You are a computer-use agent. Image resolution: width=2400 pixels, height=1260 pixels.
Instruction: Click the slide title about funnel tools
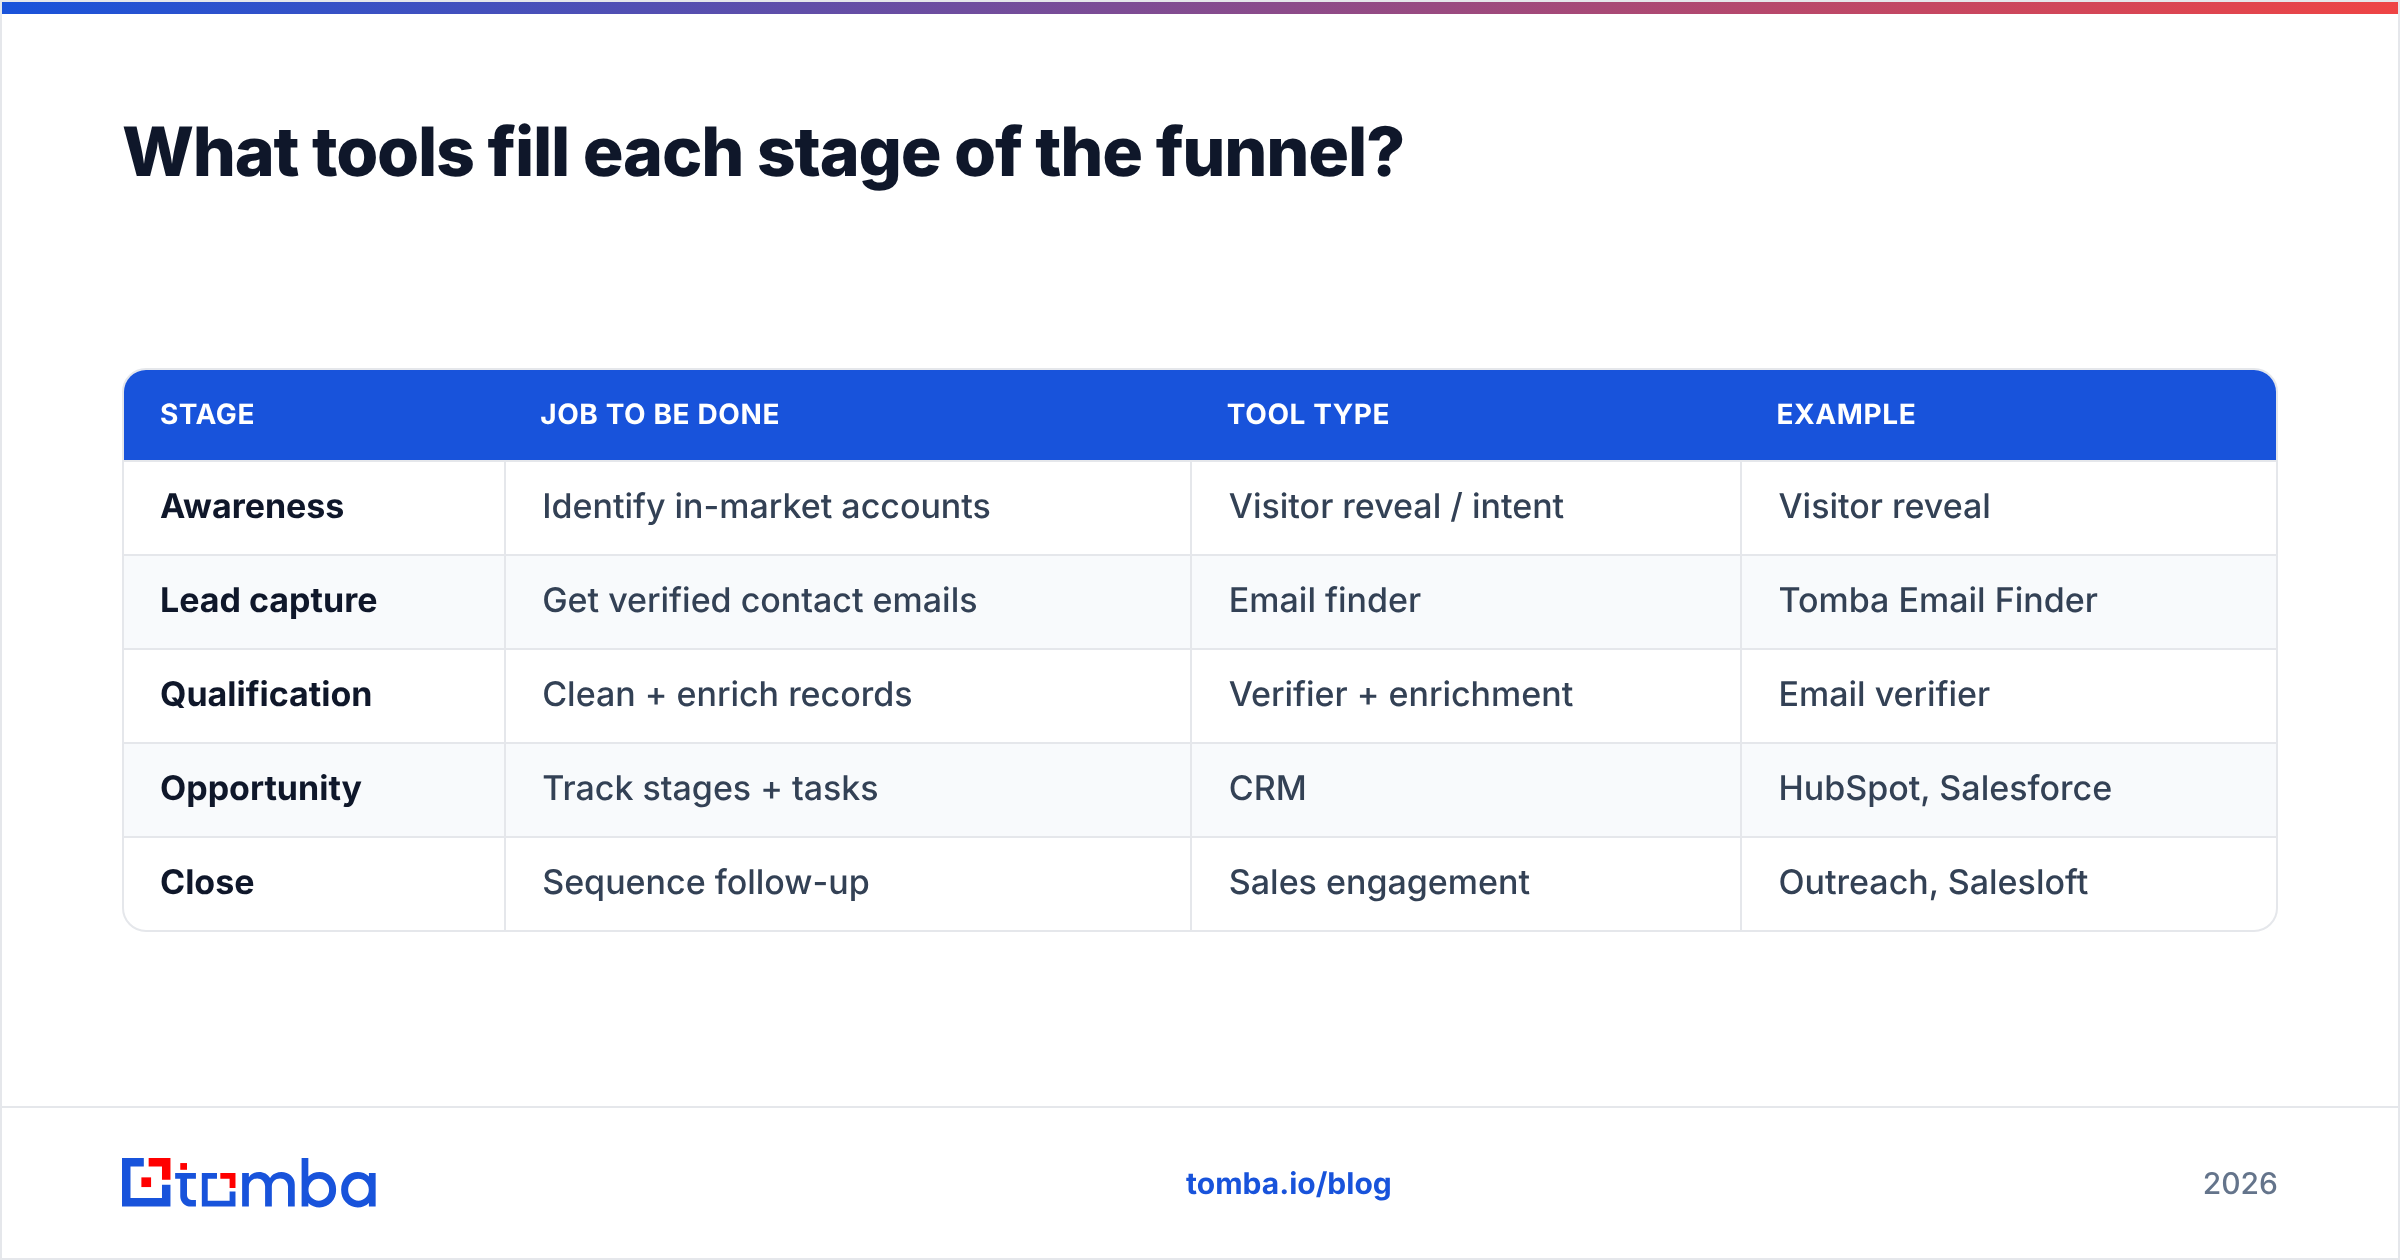click(x=763, y=153)
